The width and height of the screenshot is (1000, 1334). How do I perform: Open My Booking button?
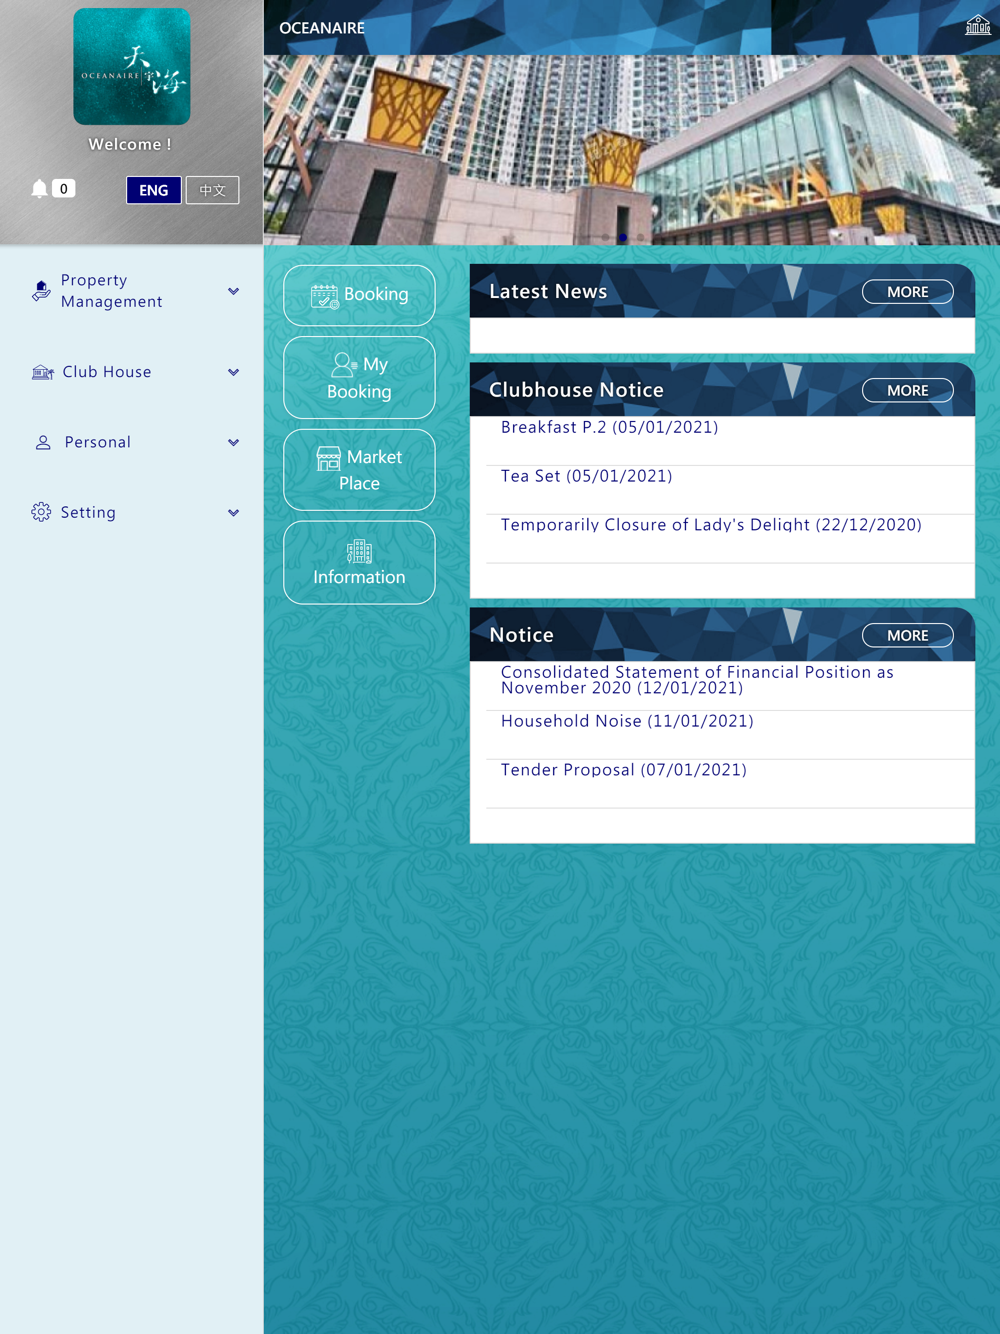pyautogui.click(x=359, y=378)
